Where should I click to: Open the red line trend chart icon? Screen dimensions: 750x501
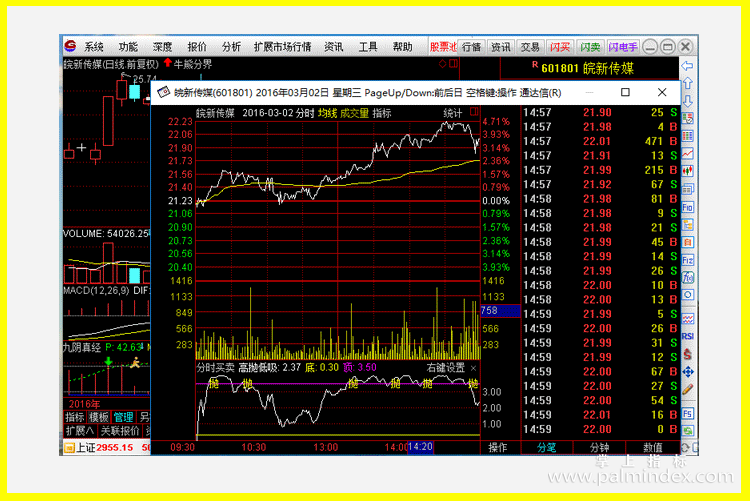[687, 154]
